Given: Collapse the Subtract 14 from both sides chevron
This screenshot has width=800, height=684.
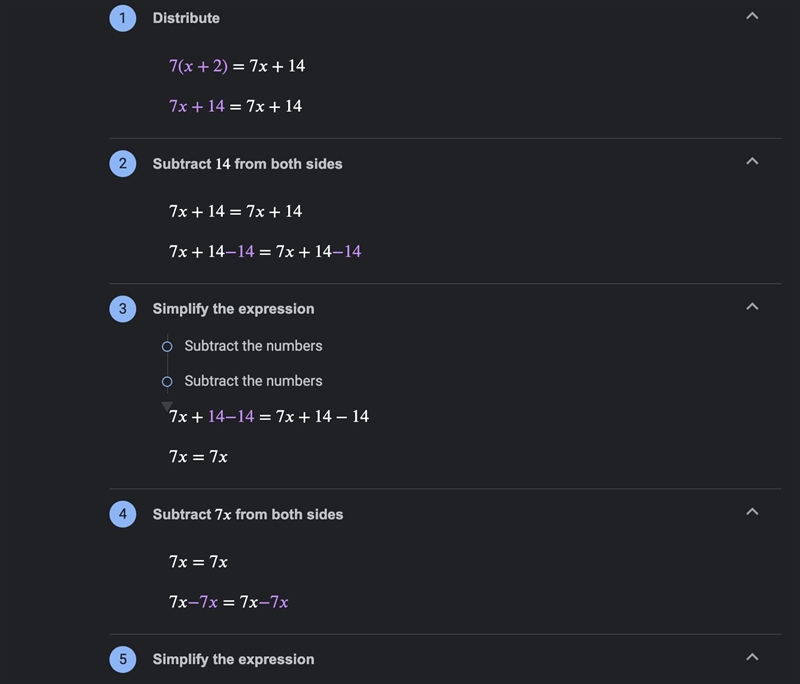Looking at the screenshot, I should pos(752,161).
